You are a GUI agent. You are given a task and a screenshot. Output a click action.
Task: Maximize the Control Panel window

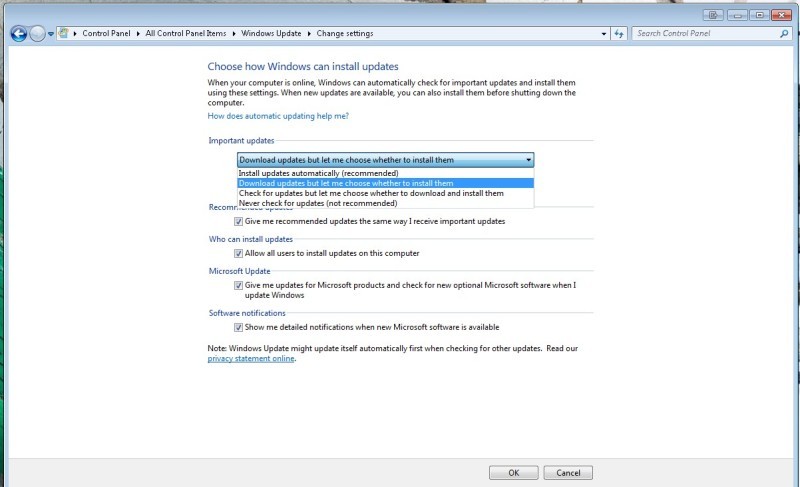pyautogui.click(x=759, y=15)
